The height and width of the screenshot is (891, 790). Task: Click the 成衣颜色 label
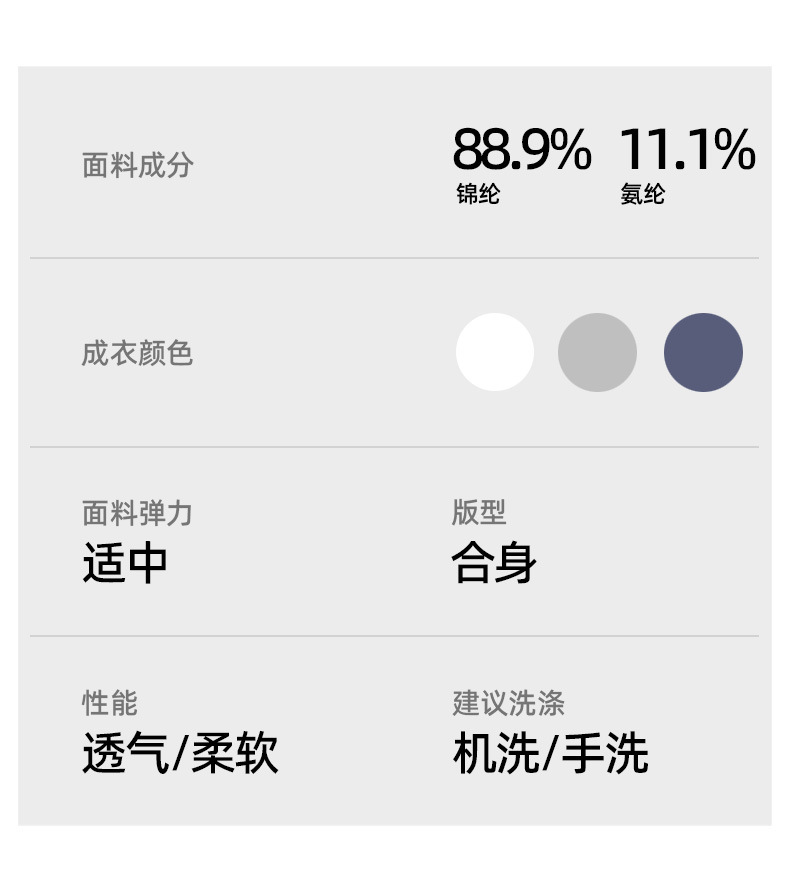click(x=137, y=353)
